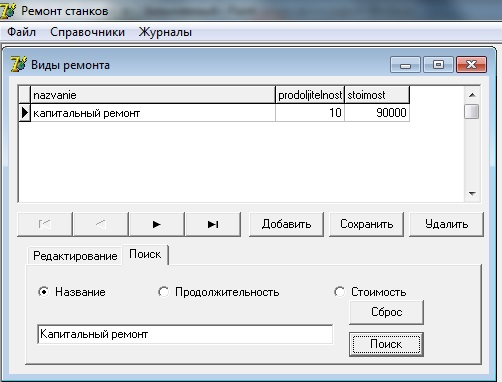Click the Виды ремонта window title icon
Screen dimensions: 502x382
pos(18,64)
